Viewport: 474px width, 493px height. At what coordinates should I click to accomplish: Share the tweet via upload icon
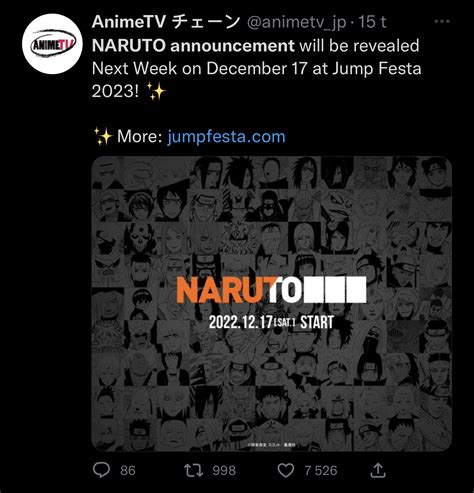(378, 470)
